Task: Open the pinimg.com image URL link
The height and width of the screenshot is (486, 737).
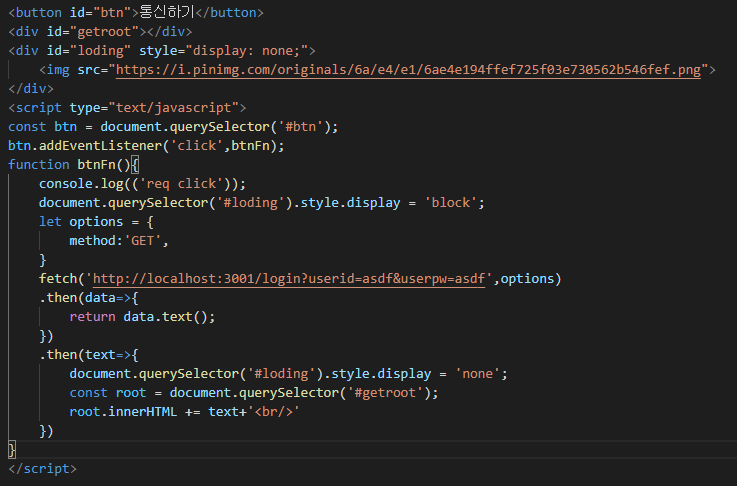Action: 408,70
